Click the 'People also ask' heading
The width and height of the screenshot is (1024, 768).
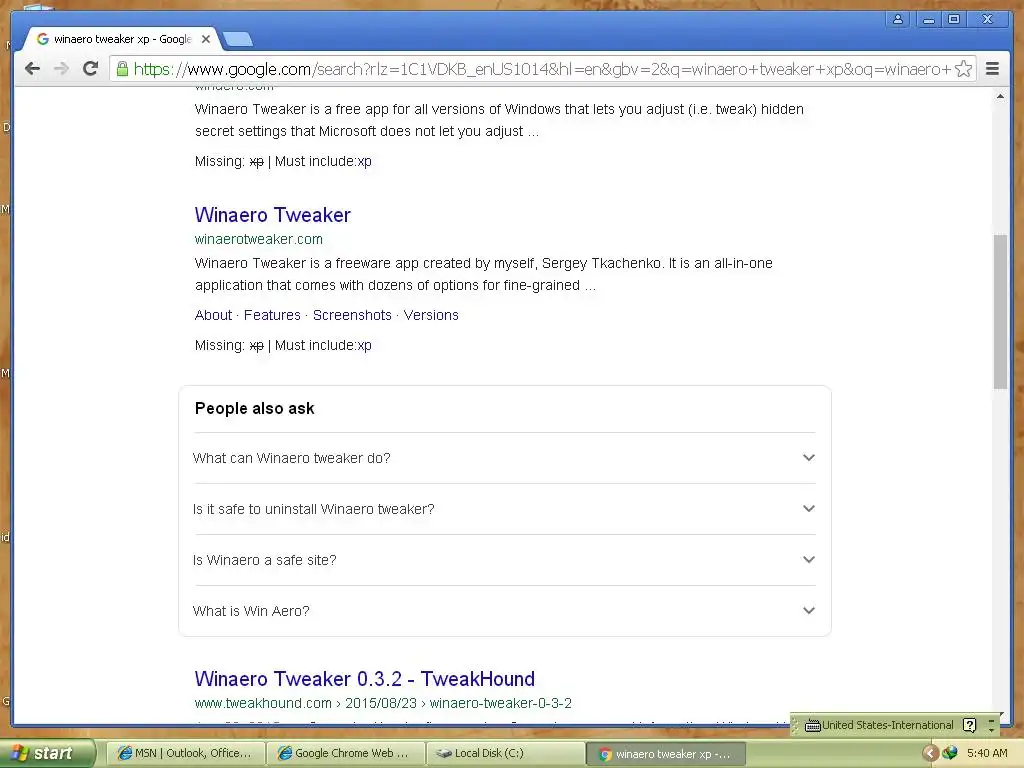pyautogui.click(x=254, y=408)
